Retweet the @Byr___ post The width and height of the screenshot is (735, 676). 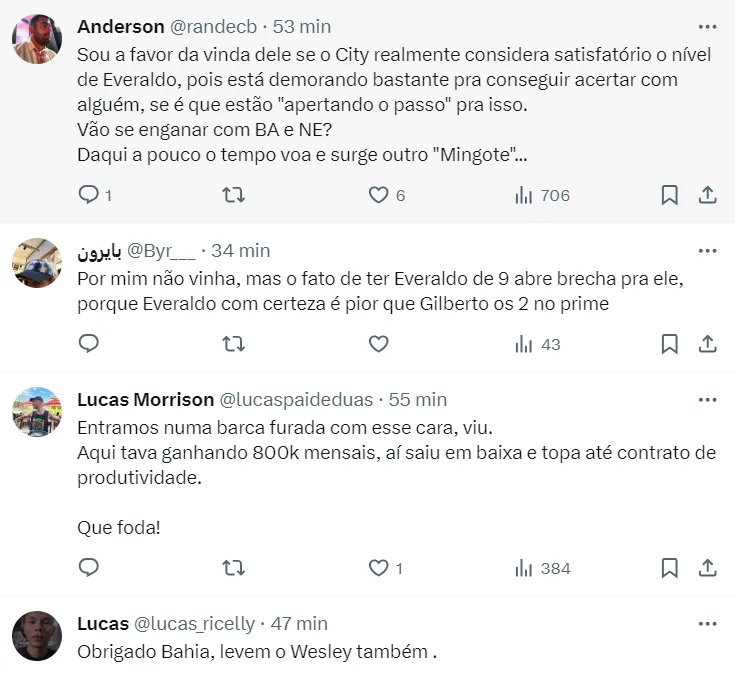click(x=233, y=344)
